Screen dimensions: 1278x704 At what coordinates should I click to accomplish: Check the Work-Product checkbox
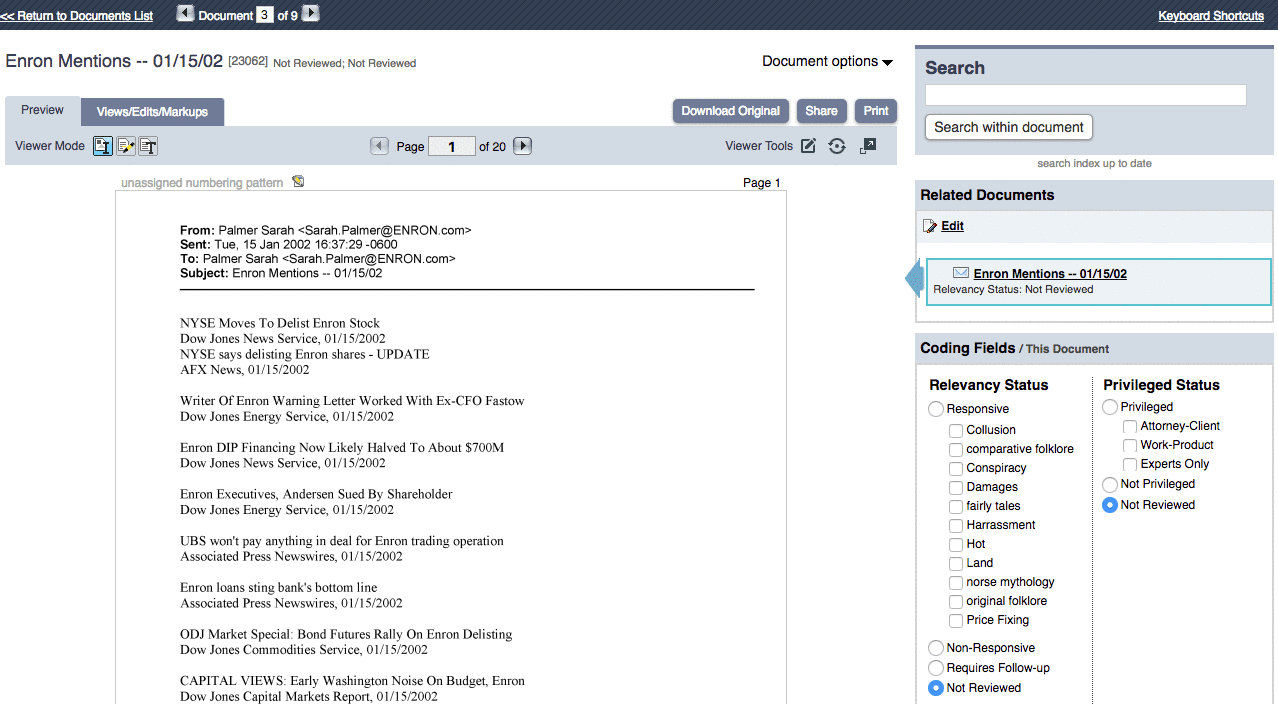tap(1130, 445)
